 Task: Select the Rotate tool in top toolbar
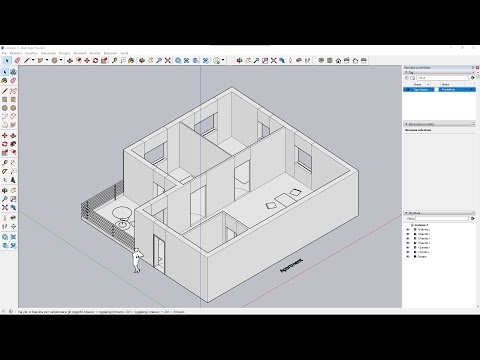(x=96, y=60)
